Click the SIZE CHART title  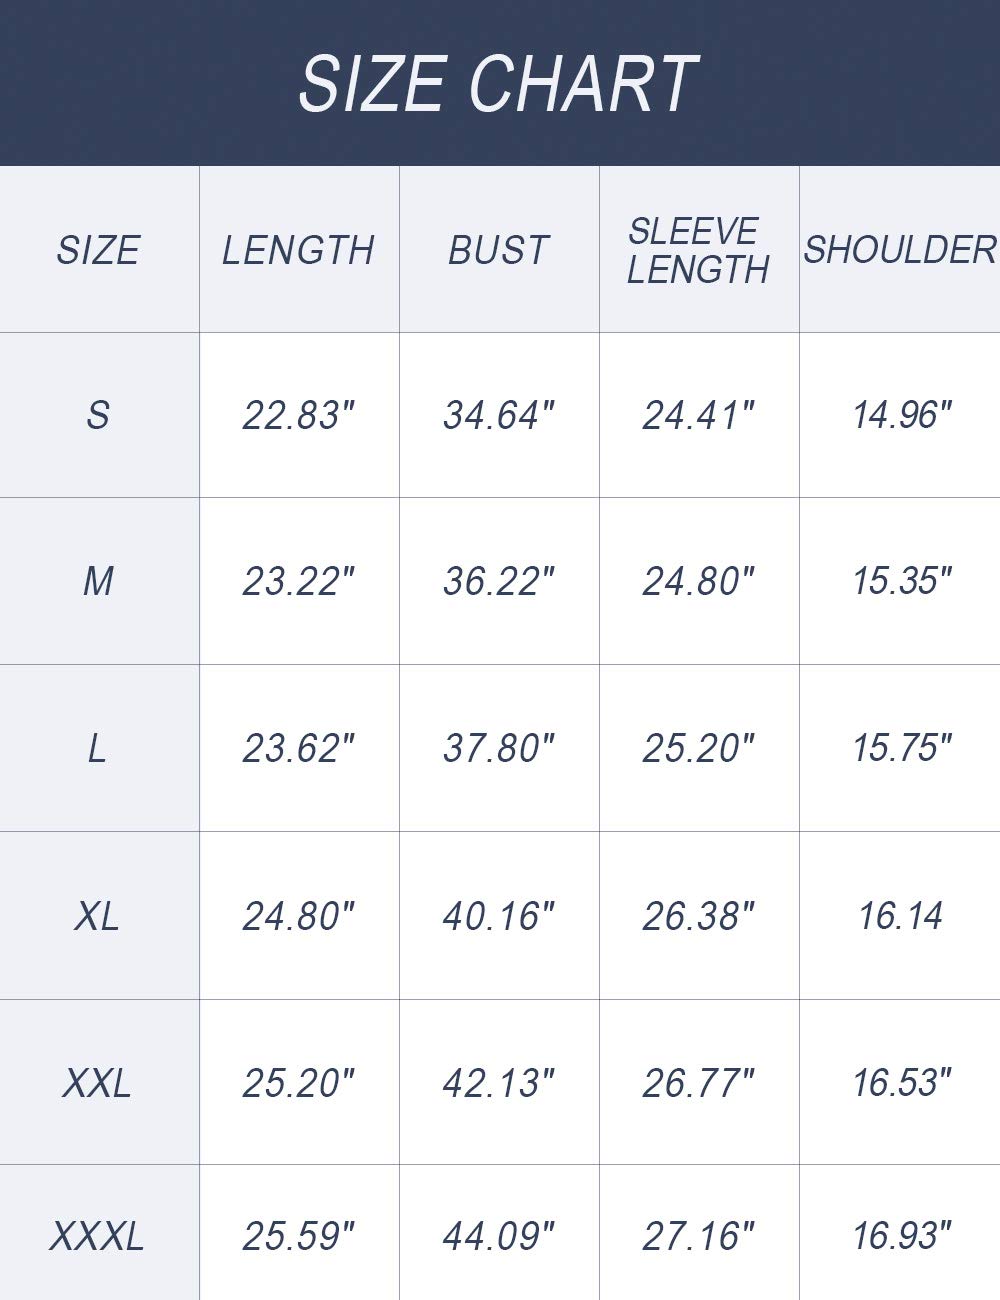498,83
